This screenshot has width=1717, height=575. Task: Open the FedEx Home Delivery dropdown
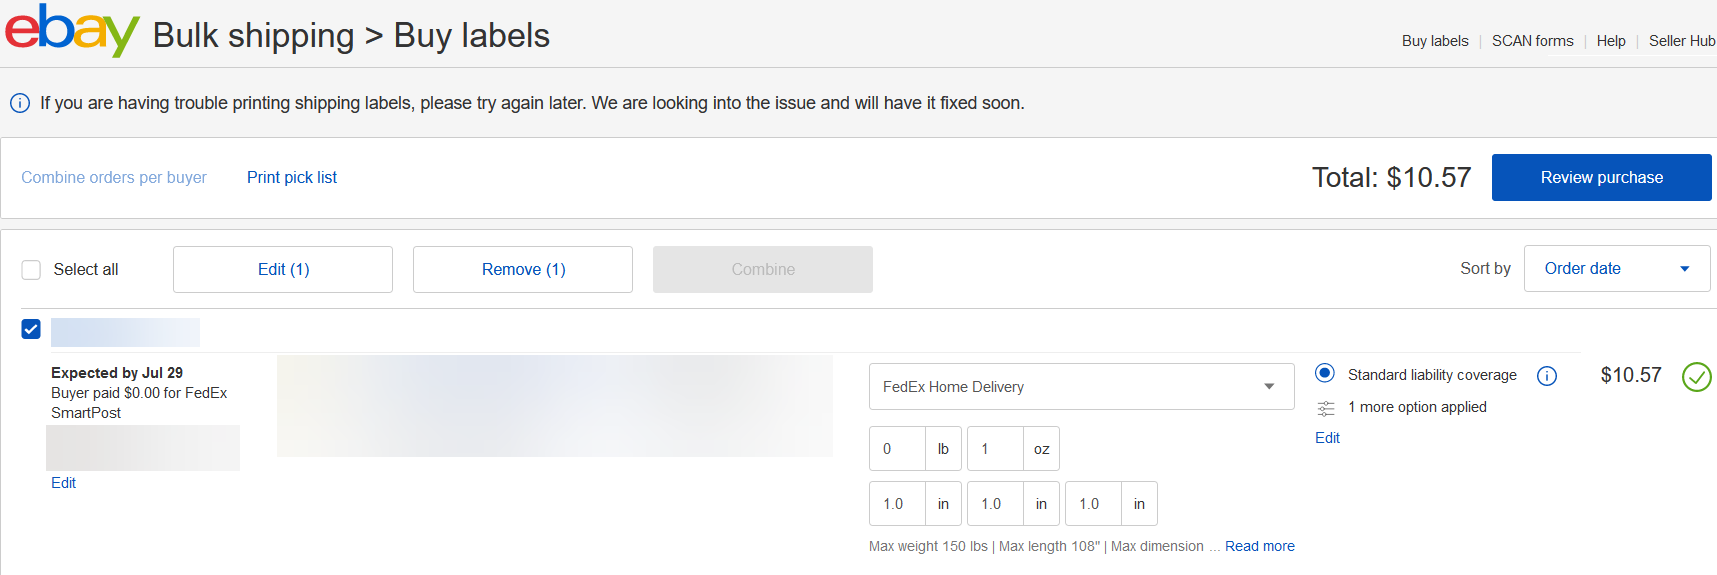coord(1080,387)
